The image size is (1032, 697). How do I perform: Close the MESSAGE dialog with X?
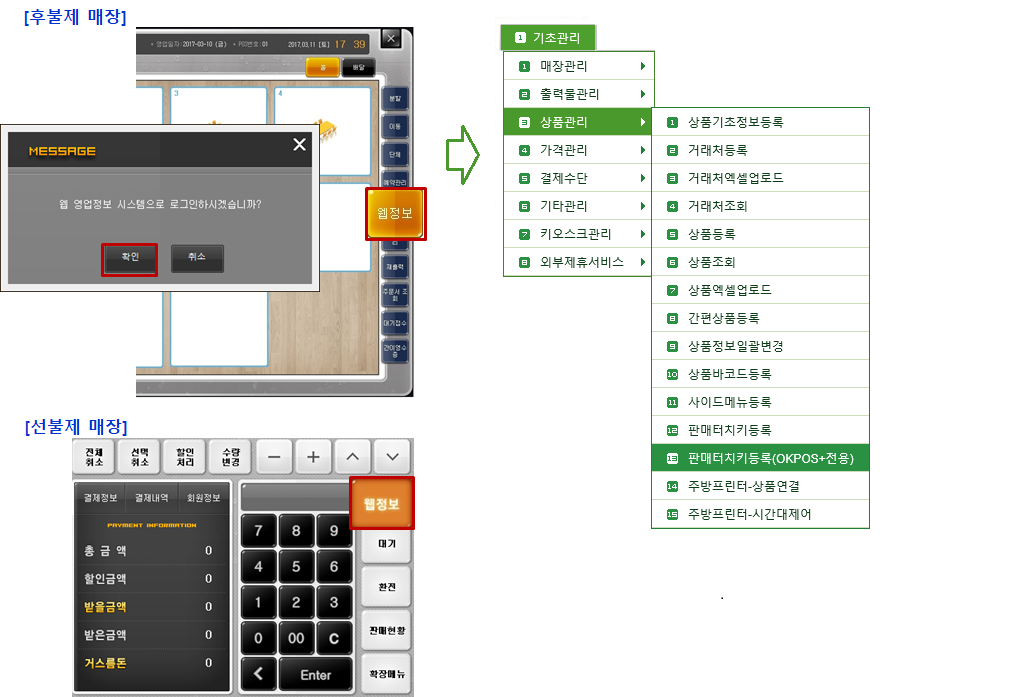(x=299, y=145)
